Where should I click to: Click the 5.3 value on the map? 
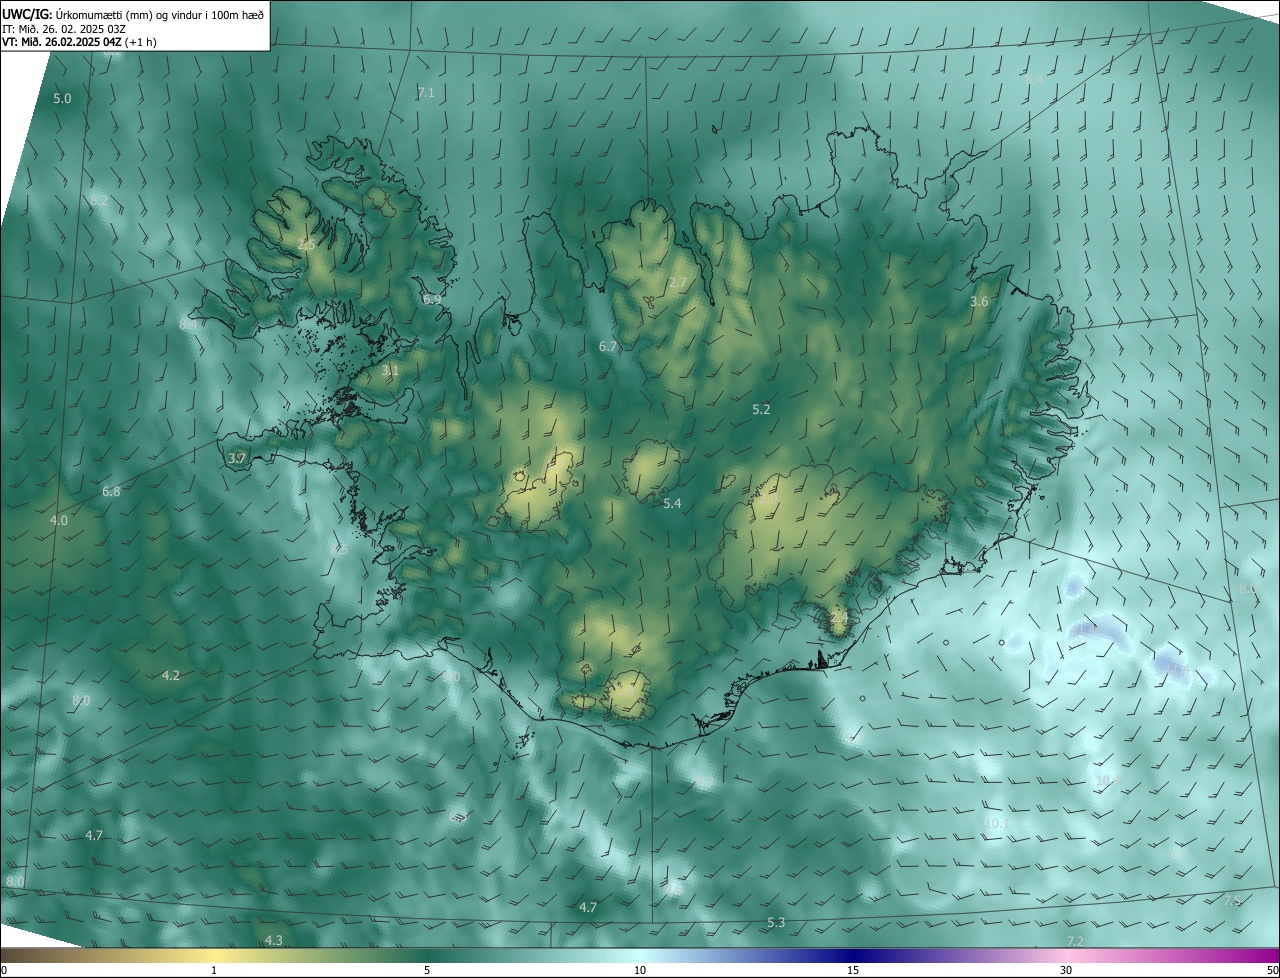pyautogui.click(x=776, y=922)
